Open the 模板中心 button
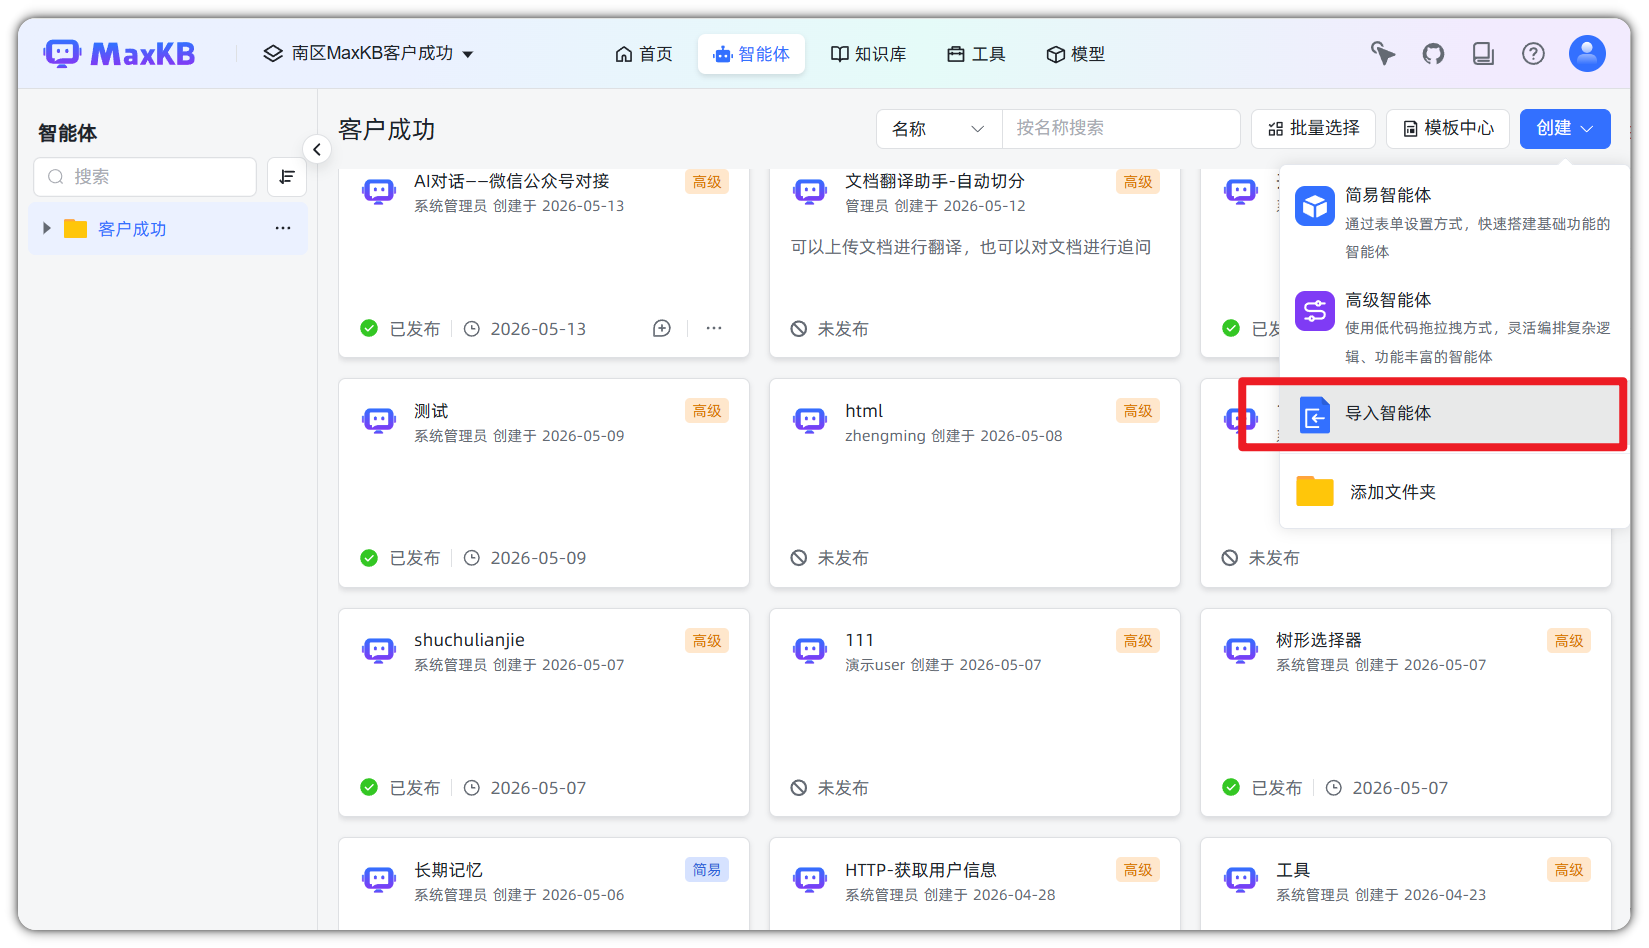 [1448, 129]
